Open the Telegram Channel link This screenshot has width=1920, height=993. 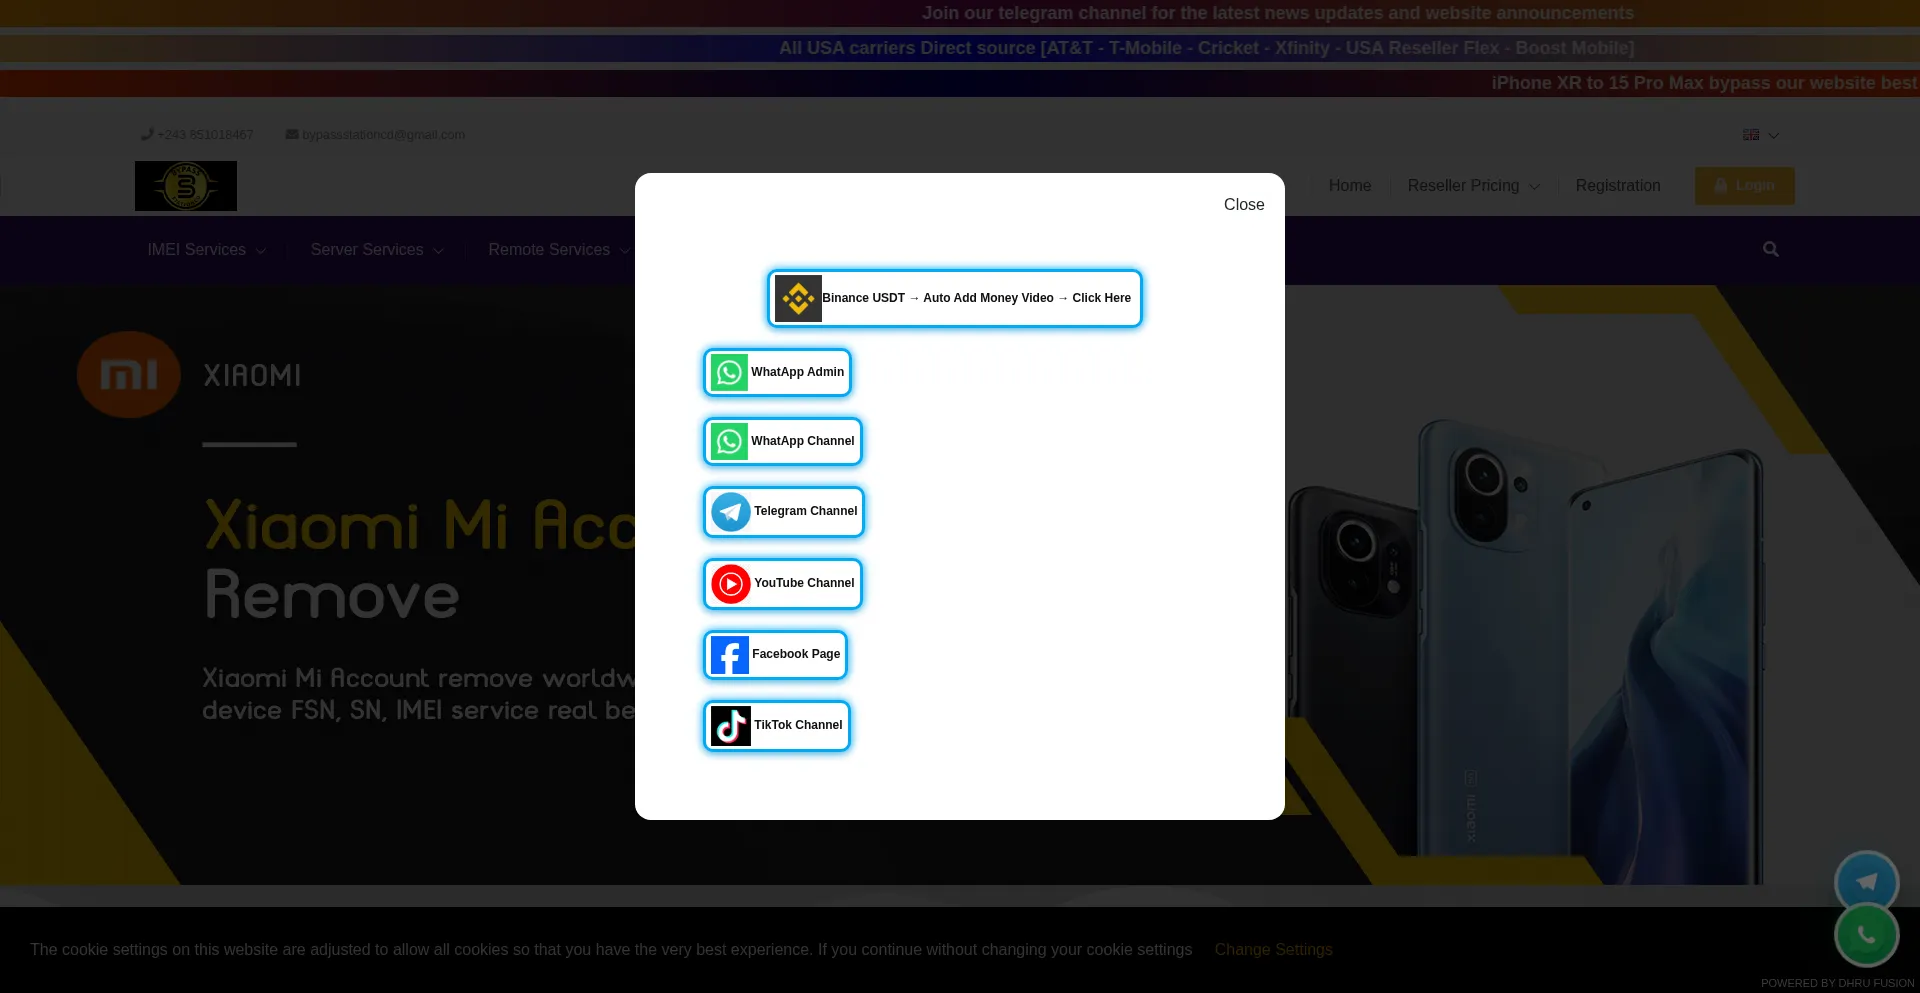pyautogui.click(x=783, y=511)
